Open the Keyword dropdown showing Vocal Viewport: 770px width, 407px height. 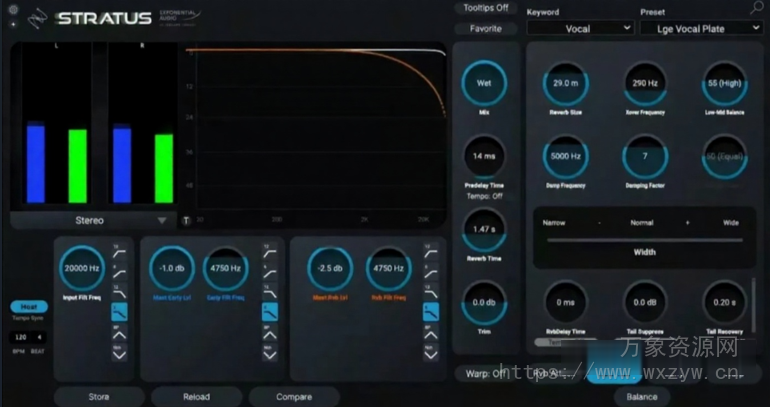coord(580,28)
